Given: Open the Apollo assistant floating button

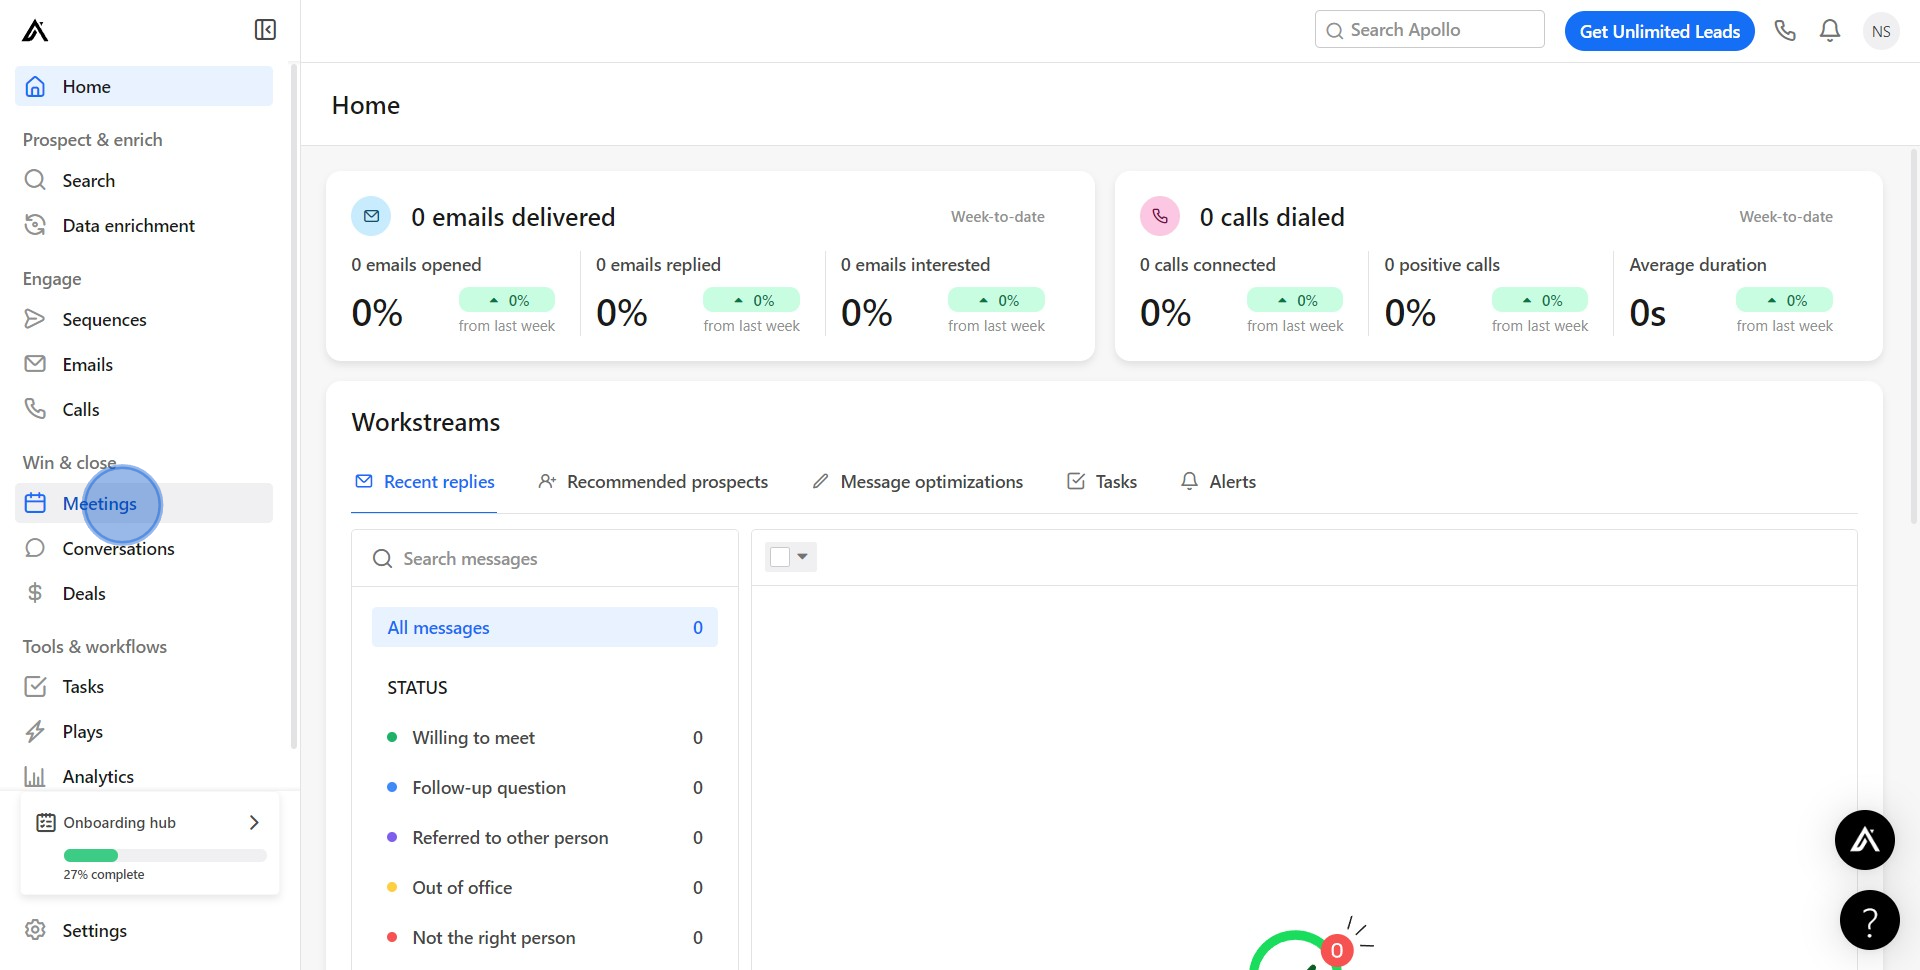Looking at the screenshot, I should (1865, 840).
